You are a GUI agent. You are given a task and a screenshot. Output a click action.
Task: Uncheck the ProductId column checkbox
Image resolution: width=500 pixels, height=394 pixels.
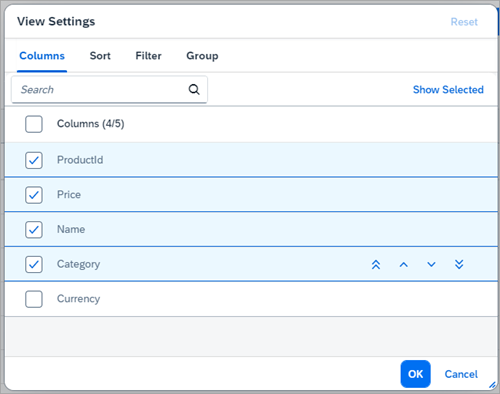pos(34,160)
